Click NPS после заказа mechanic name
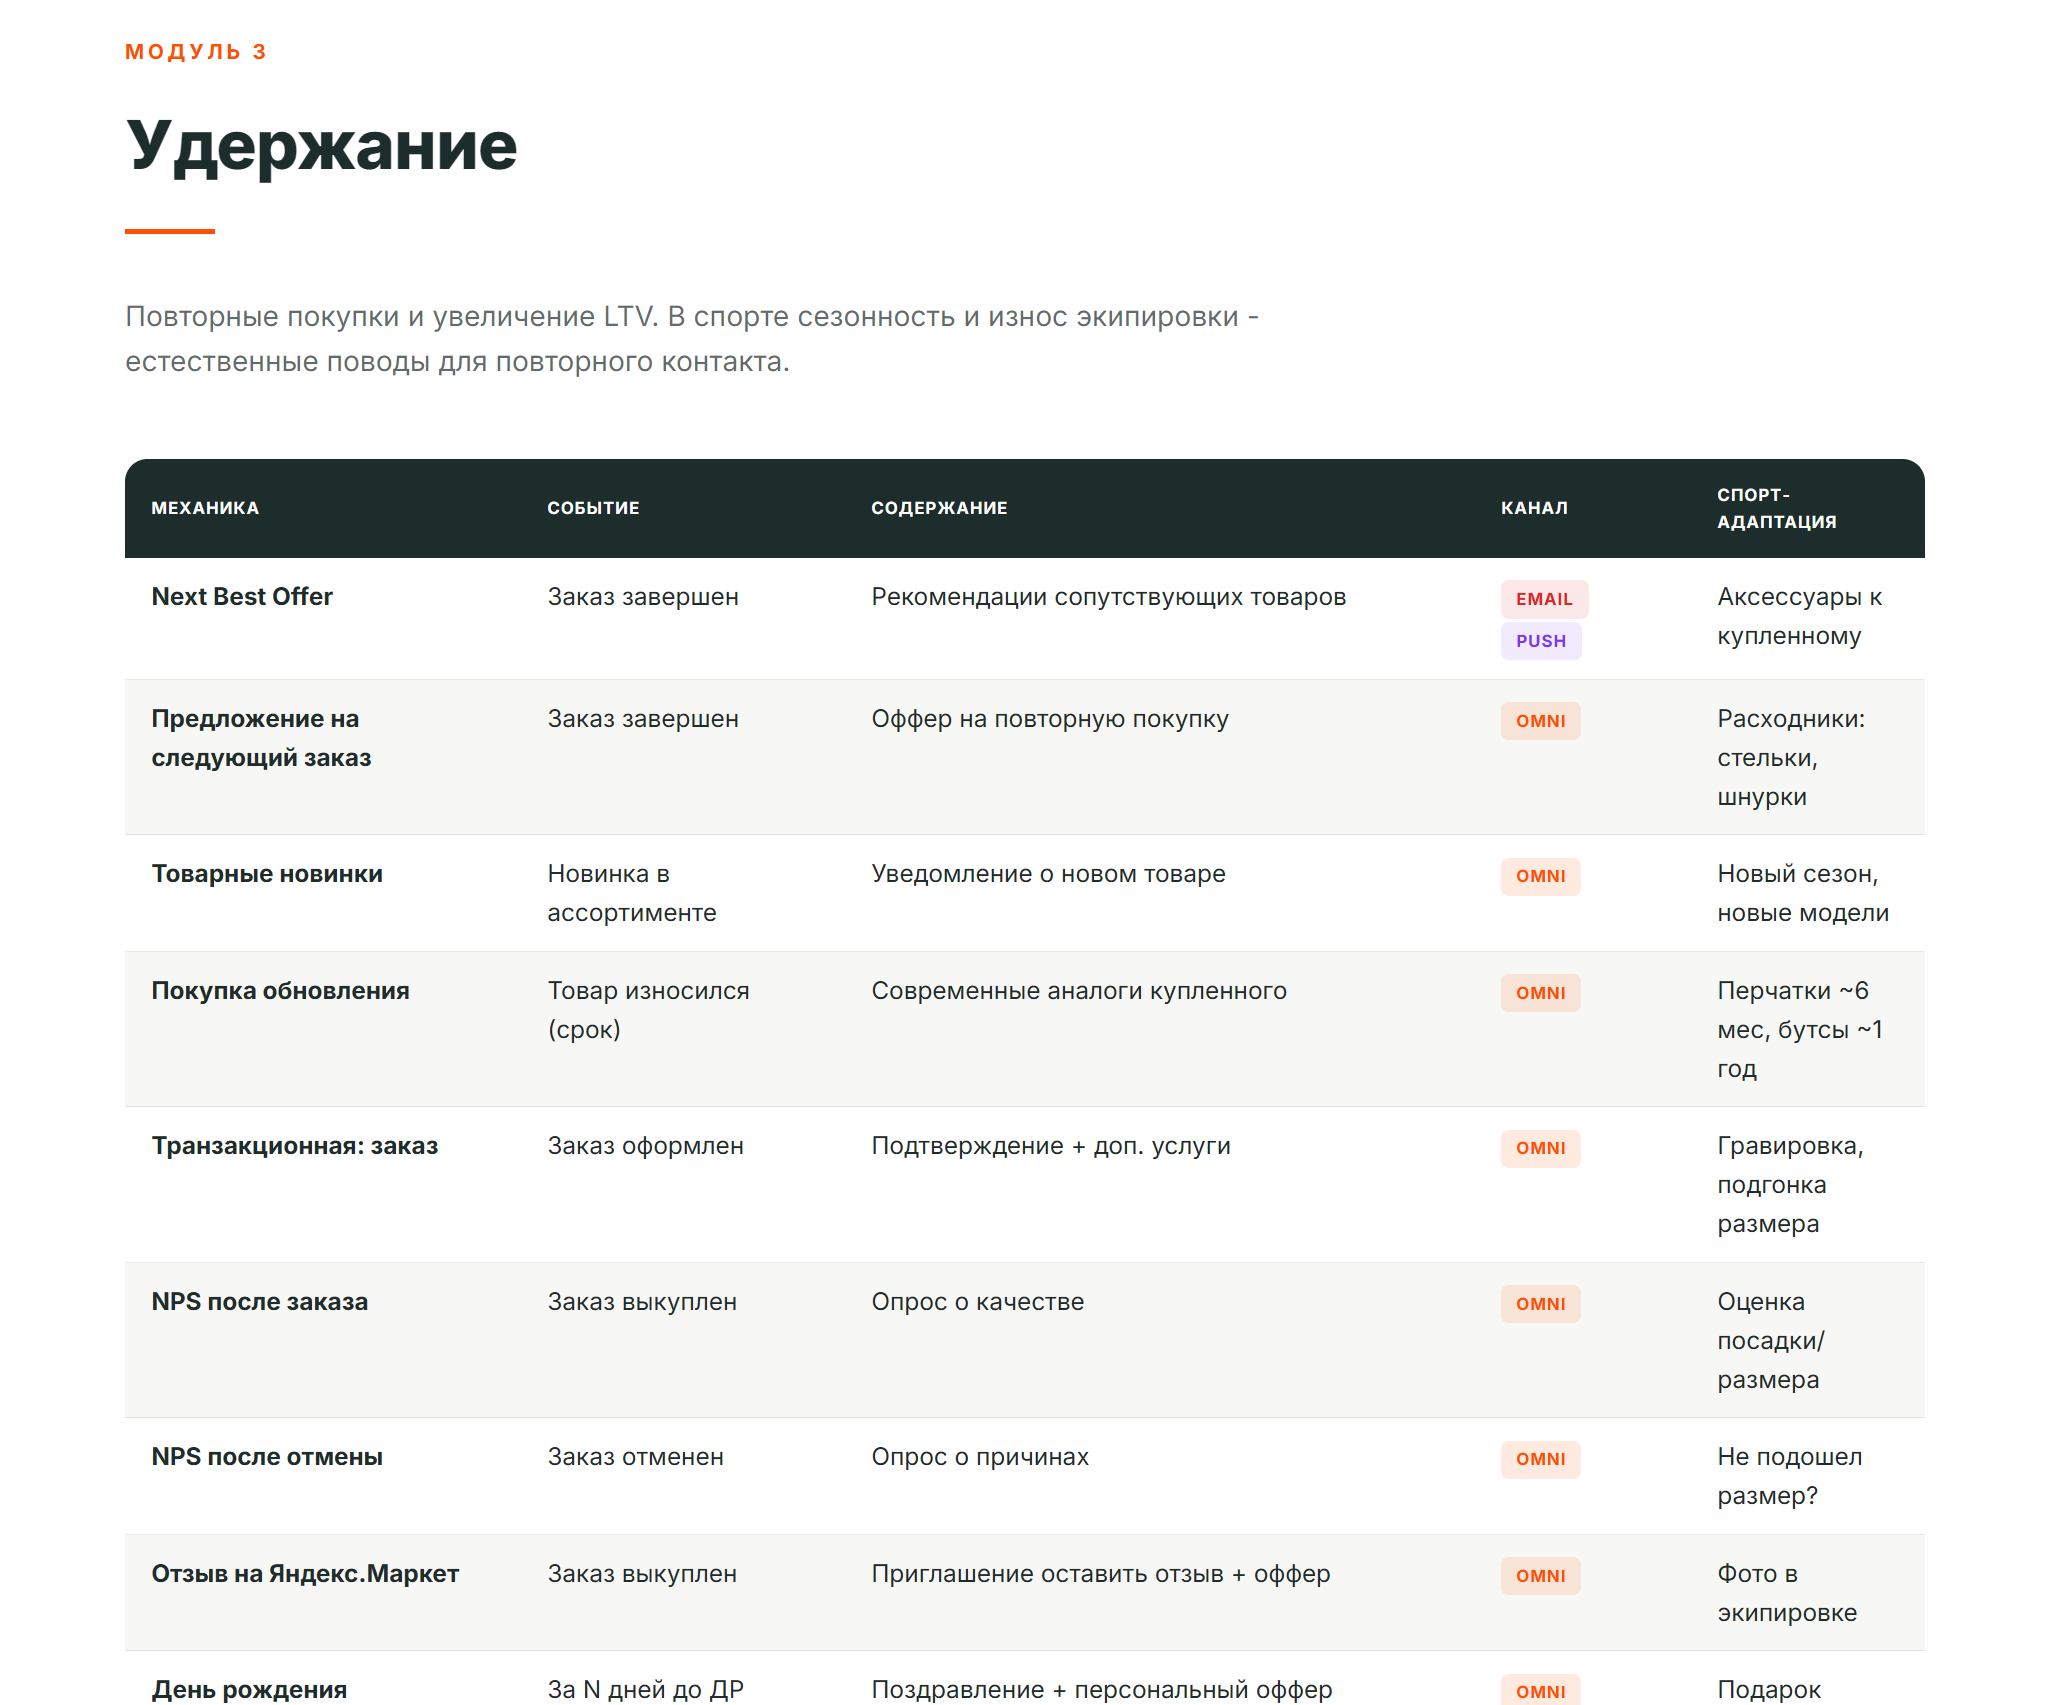Viewport: 2054px width, 1705px height. [260, 1302]
